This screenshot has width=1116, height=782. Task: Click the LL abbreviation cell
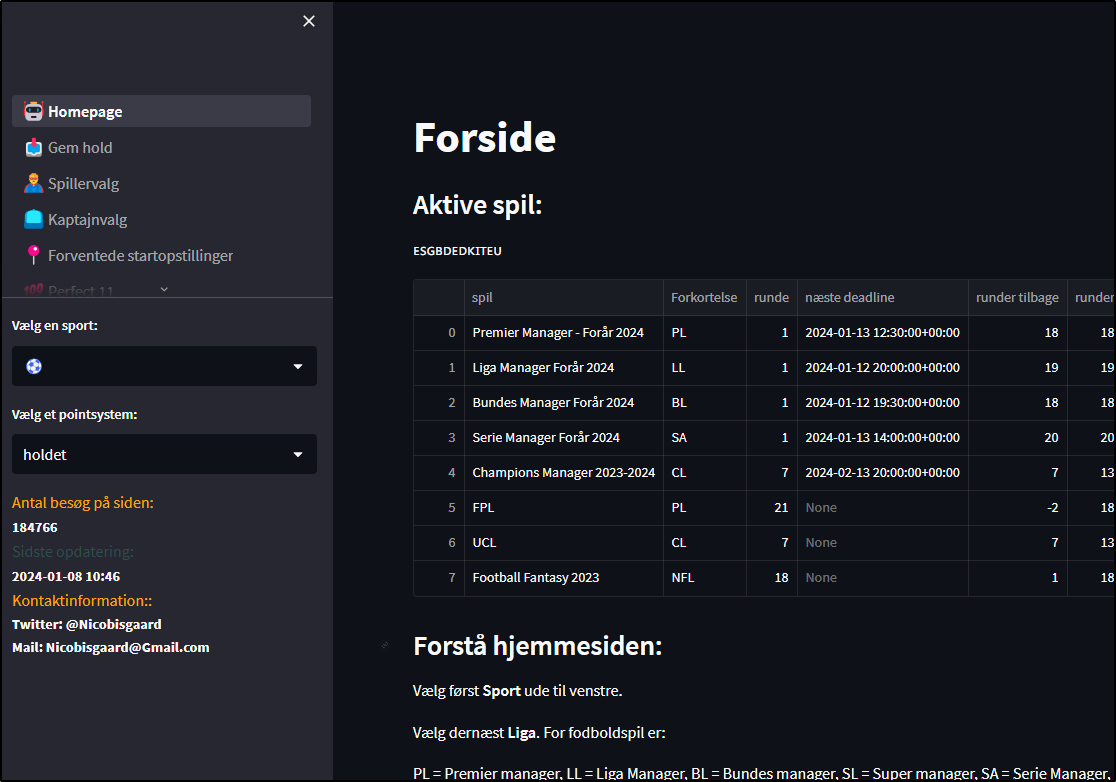pyautogui.click(x=705, y=368)
